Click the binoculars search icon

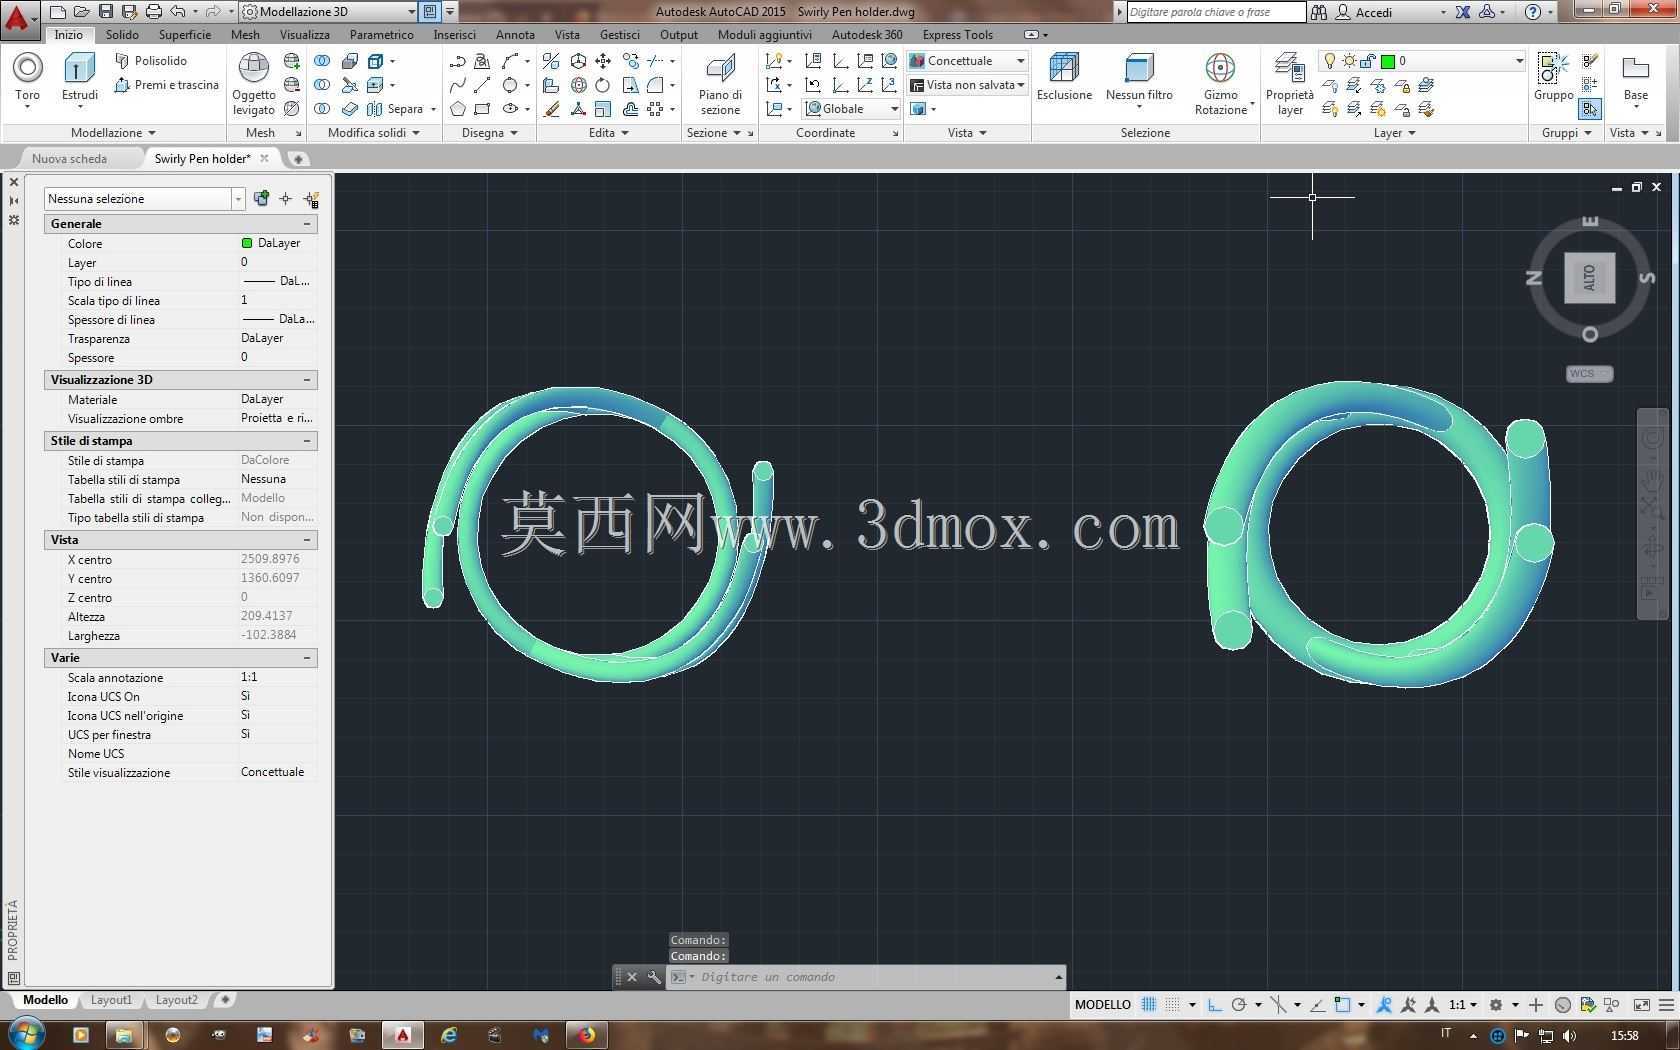pos(1319,12)
